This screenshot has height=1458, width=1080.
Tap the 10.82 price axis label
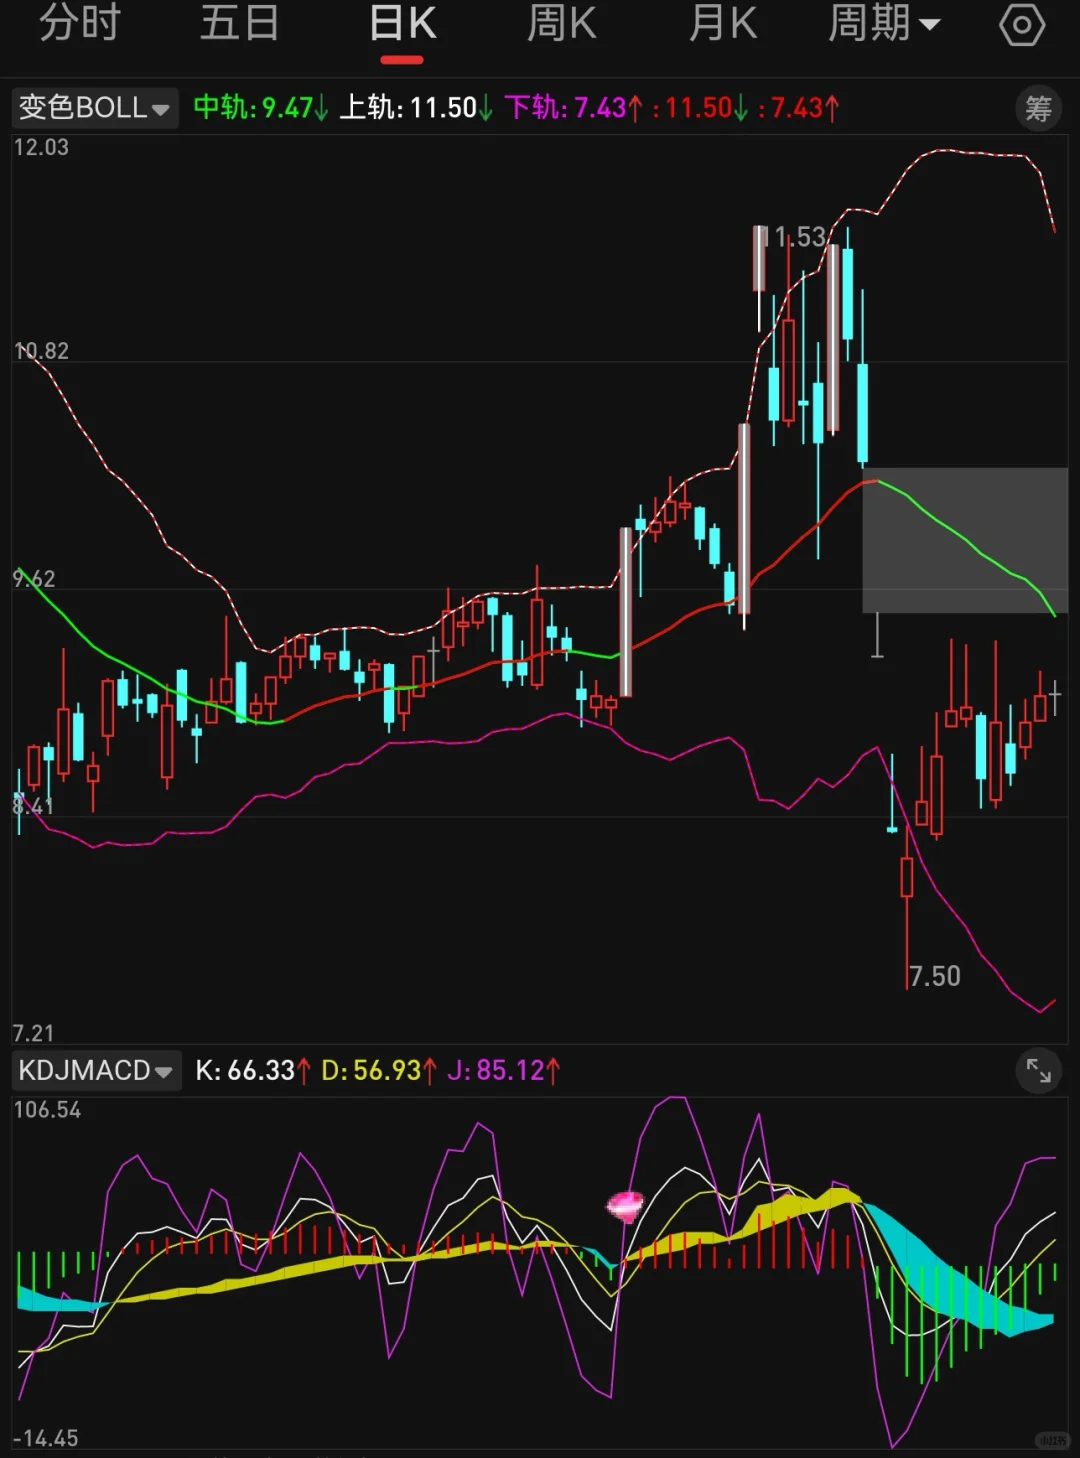(x=41, y=351)
